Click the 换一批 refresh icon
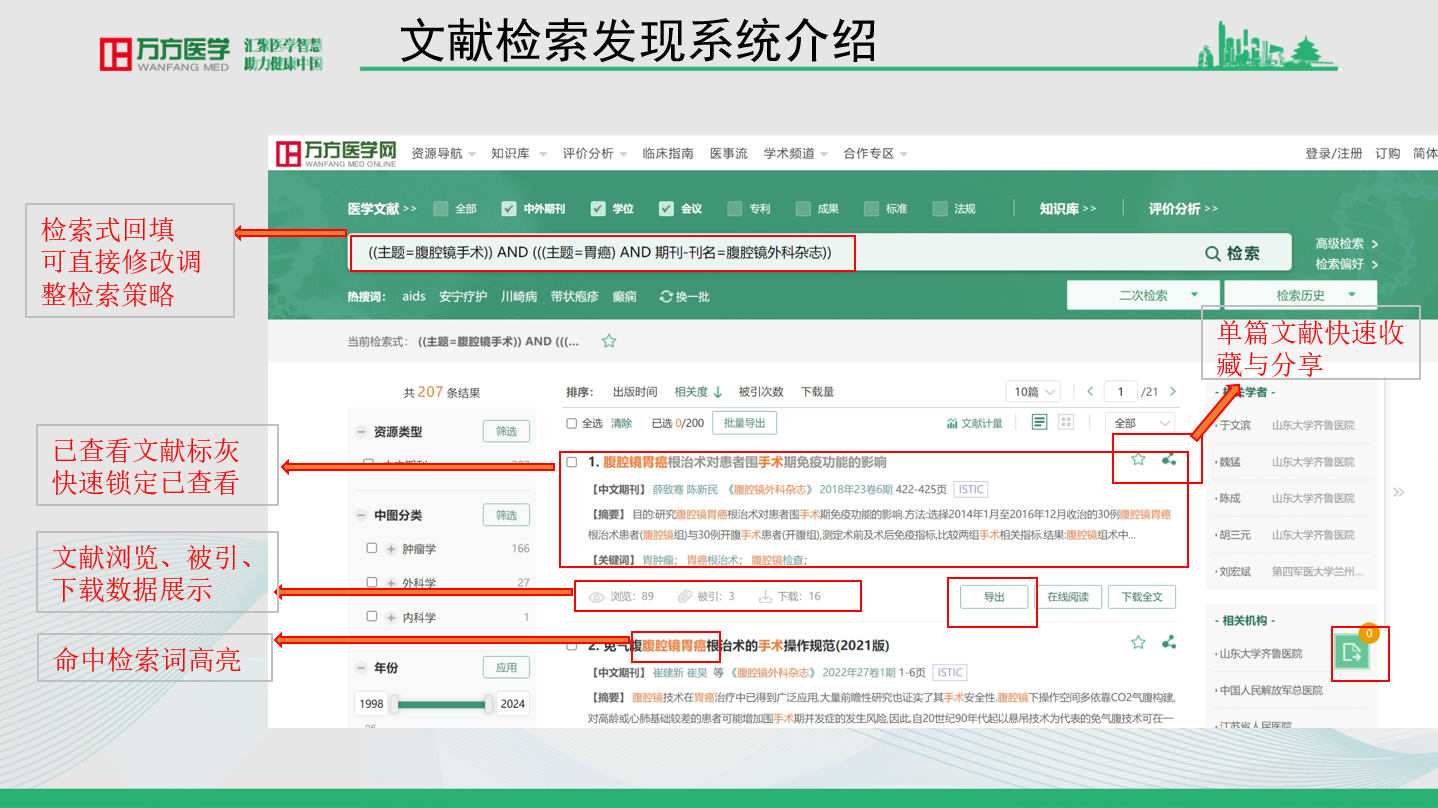Viewport: 1438px width, 808px height. (x=666, y=297)
